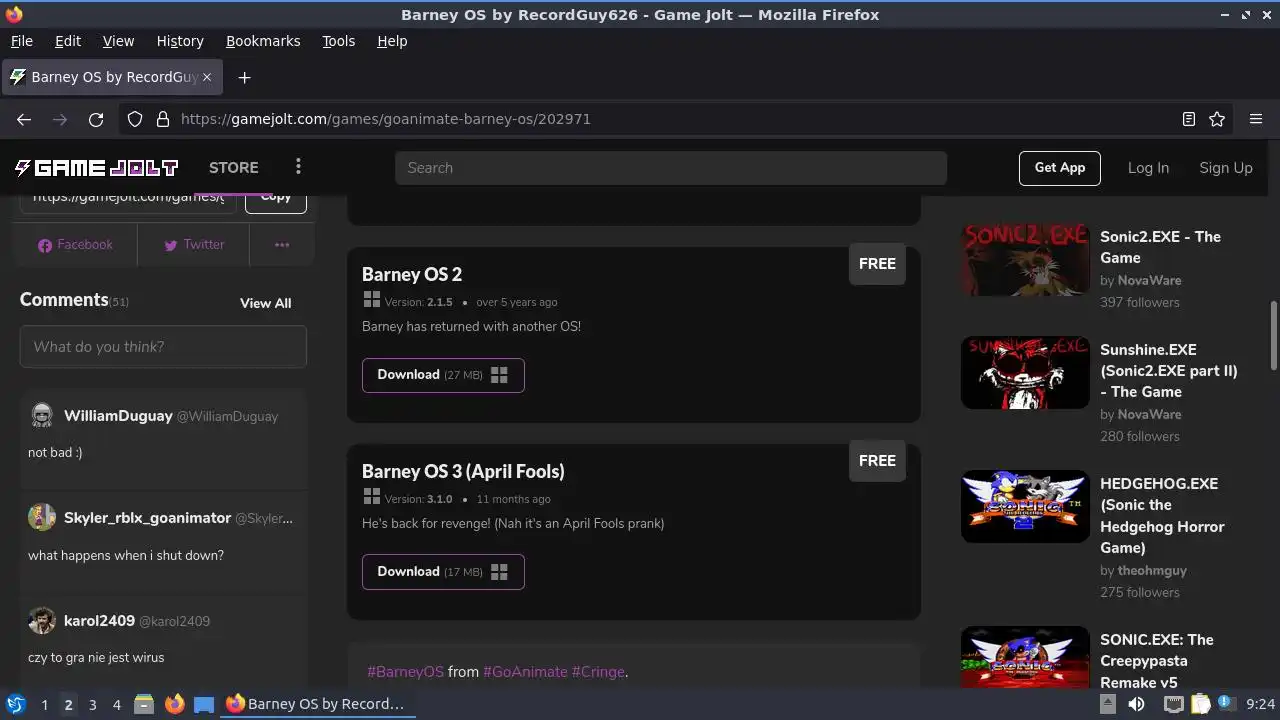Open the View menu
The width and height of the screenshot is (1280, 720).
118,41
